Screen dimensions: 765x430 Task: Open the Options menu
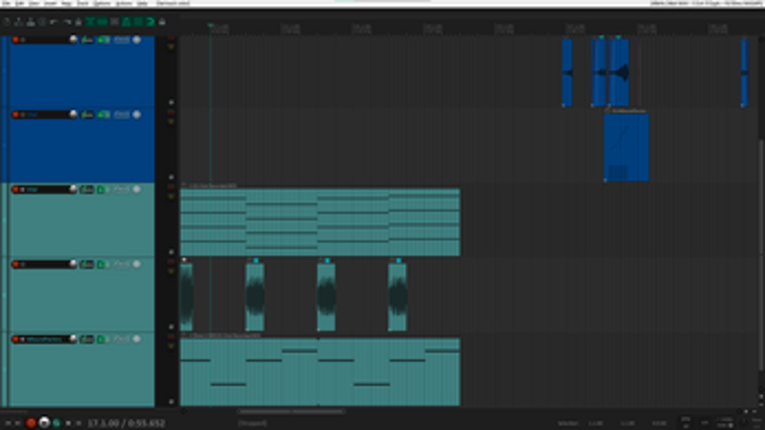pyautogui.click(x=101, y=3)
